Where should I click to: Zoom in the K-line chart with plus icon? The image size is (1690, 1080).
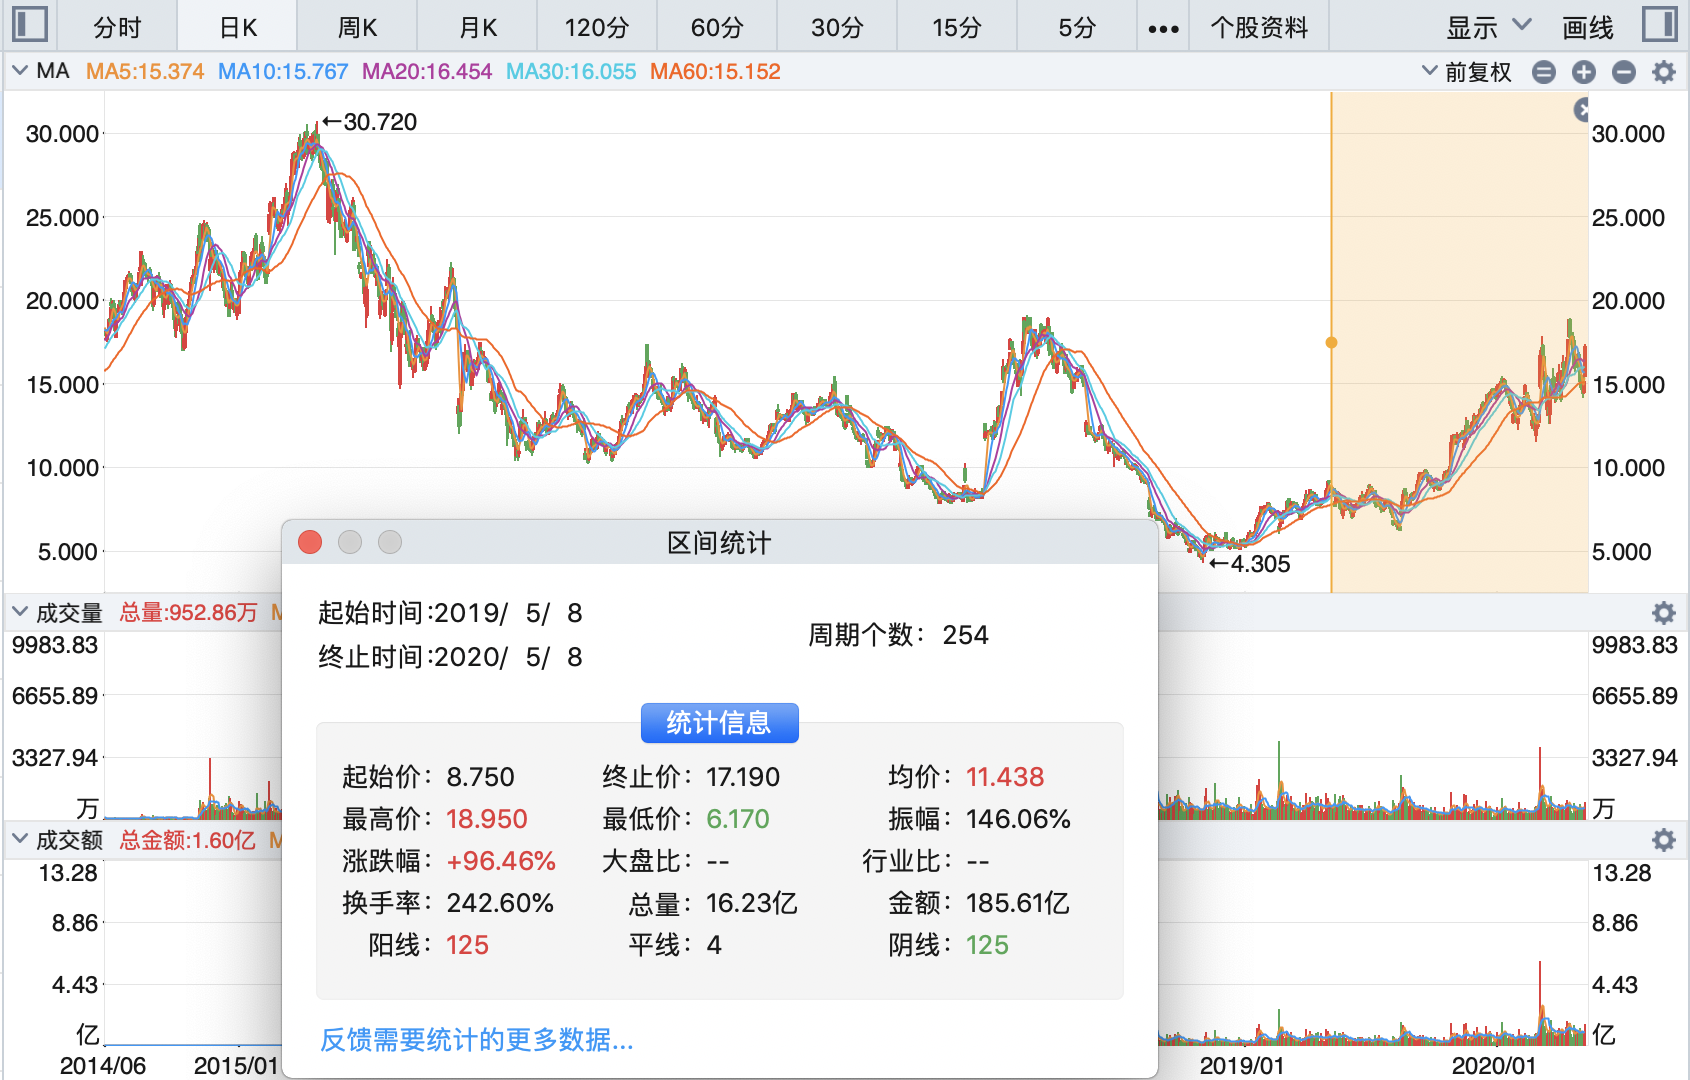point(1584,72)
